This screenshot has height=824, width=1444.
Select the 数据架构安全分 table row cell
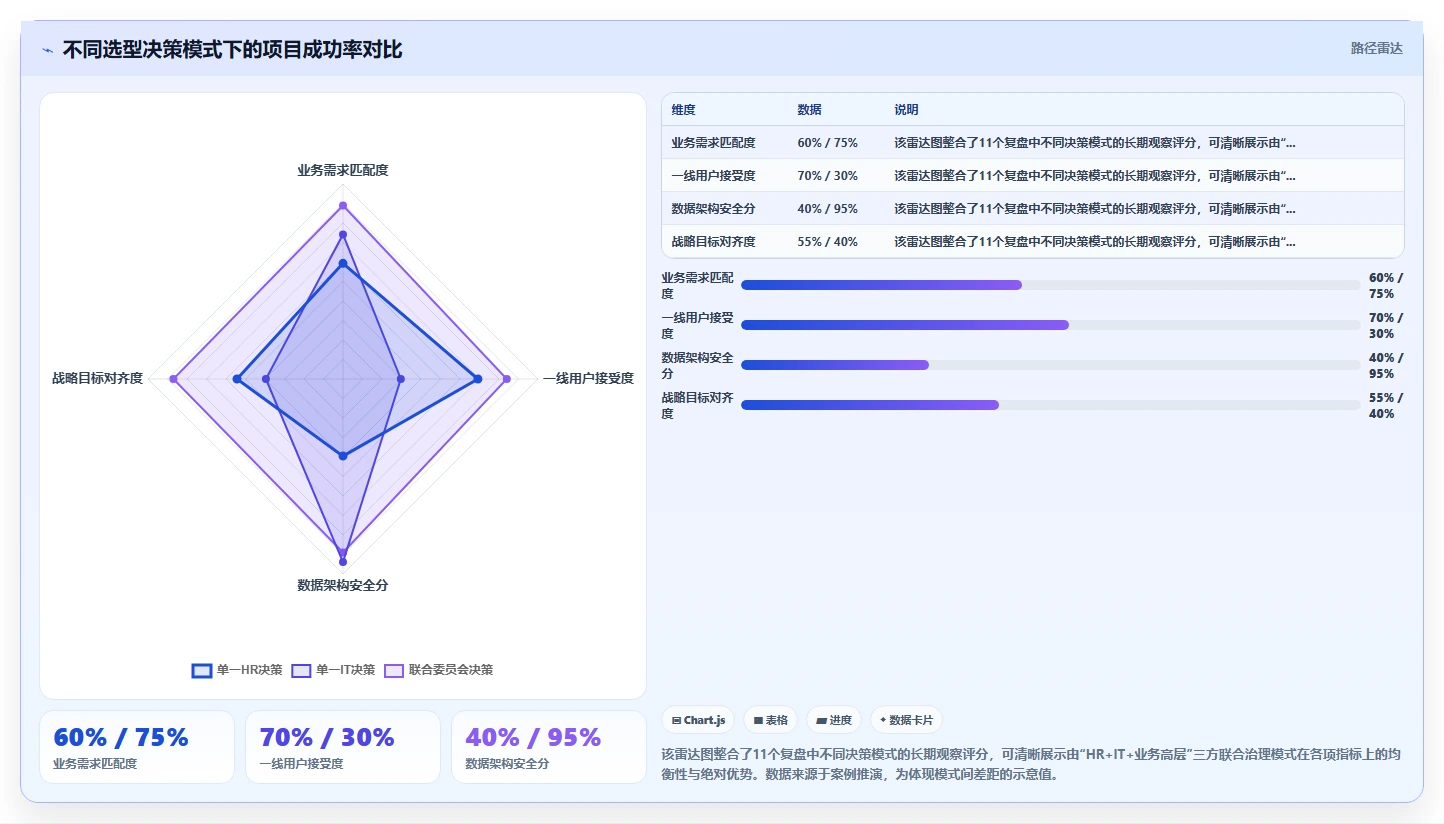pyautogui.click(x=713, y=209)
